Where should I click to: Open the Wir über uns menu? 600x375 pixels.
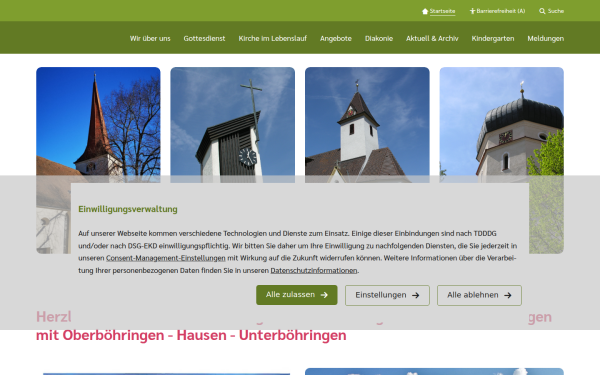tap(150, 38)
